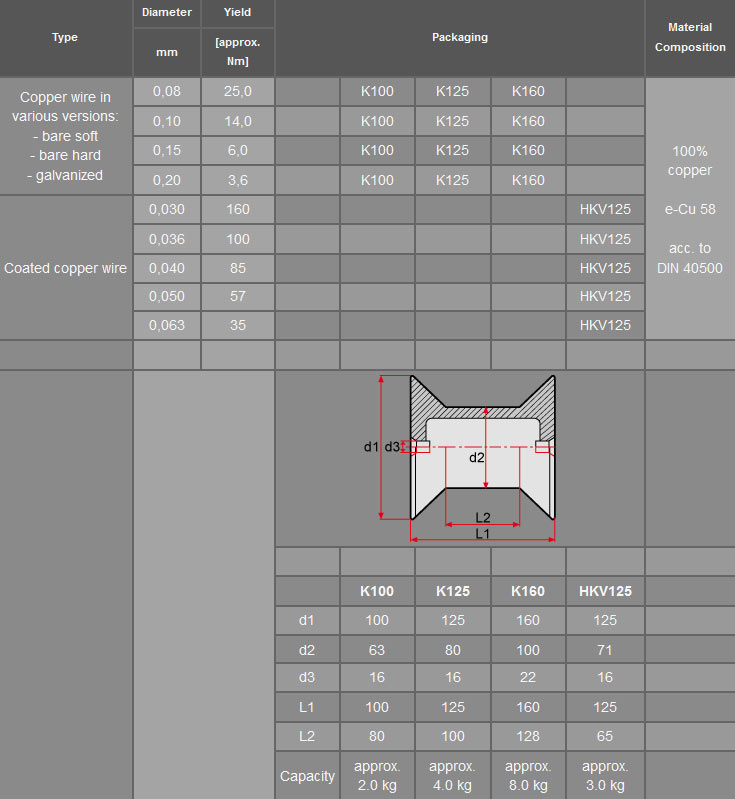
Task: Click the Diameter header cell
Action: coord(167,13)
